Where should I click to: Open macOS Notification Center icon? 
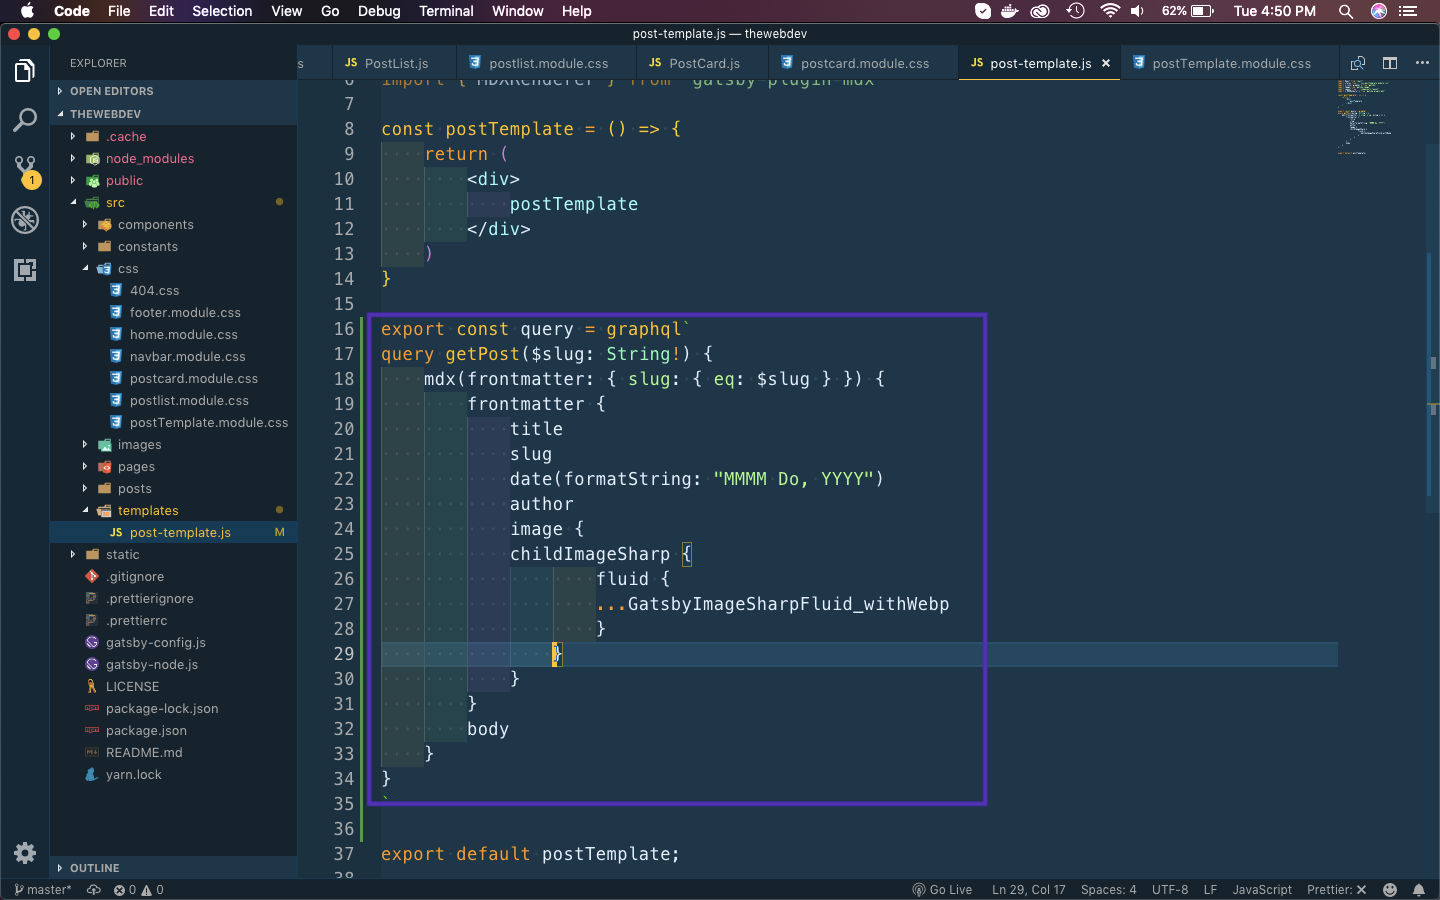(1409, 11)
